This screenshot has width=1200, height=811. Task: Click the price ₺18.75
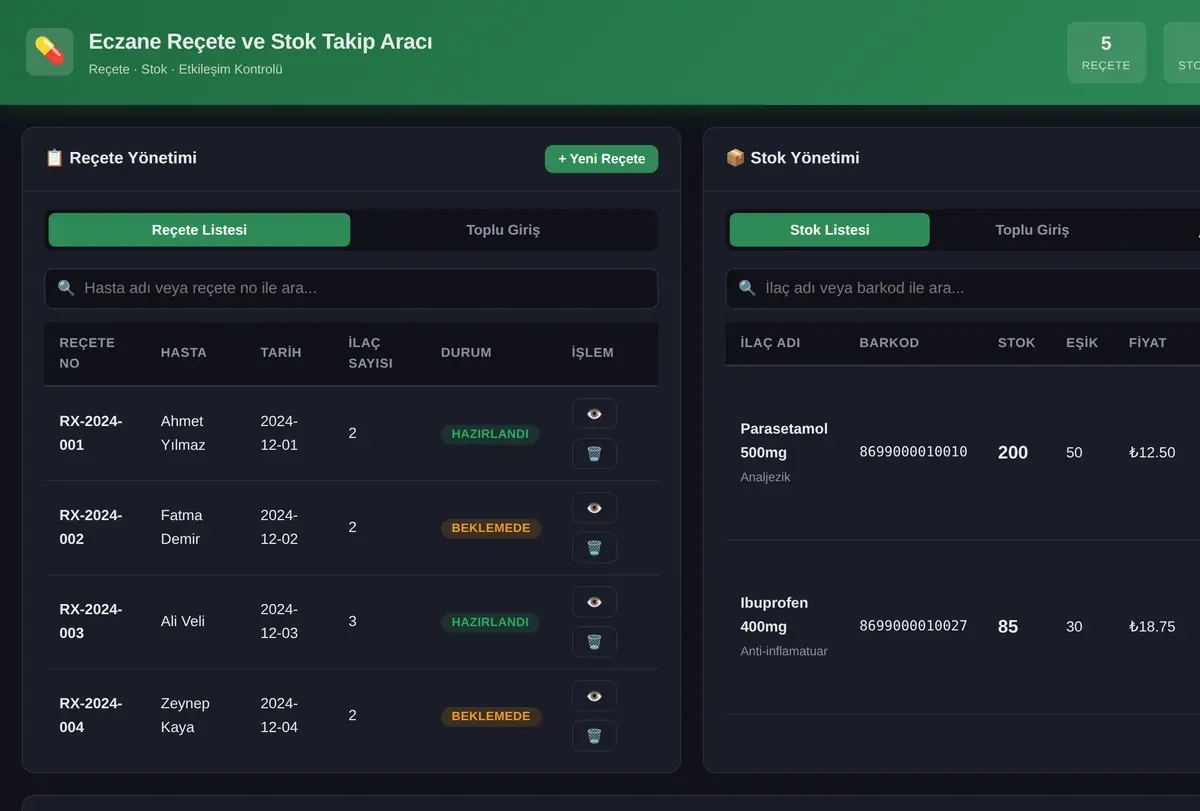[1152, 626]
